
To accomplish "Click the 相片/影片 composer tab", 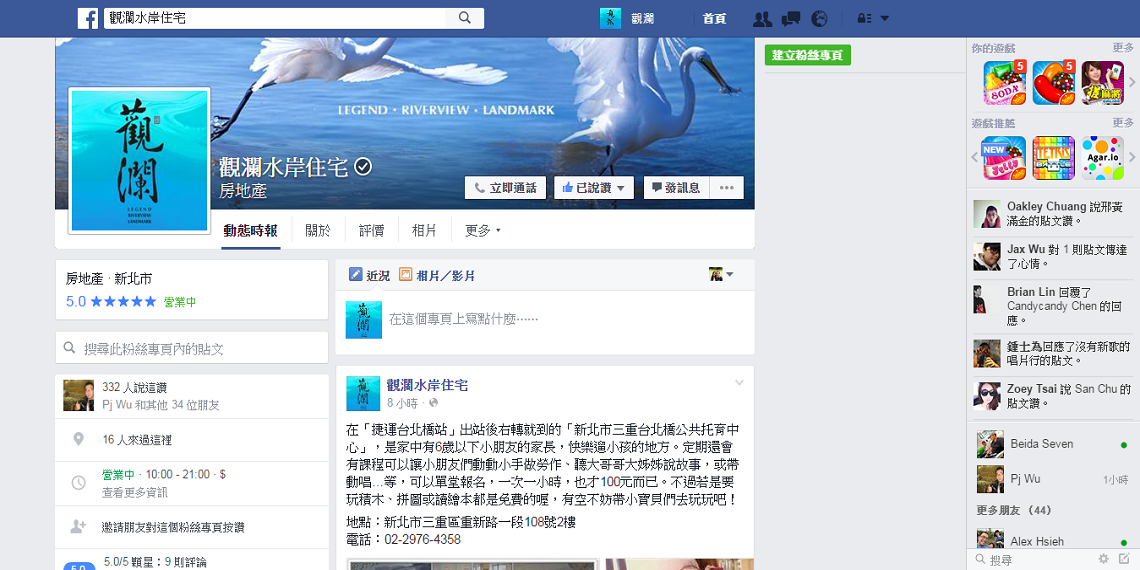I will [437, 276].
